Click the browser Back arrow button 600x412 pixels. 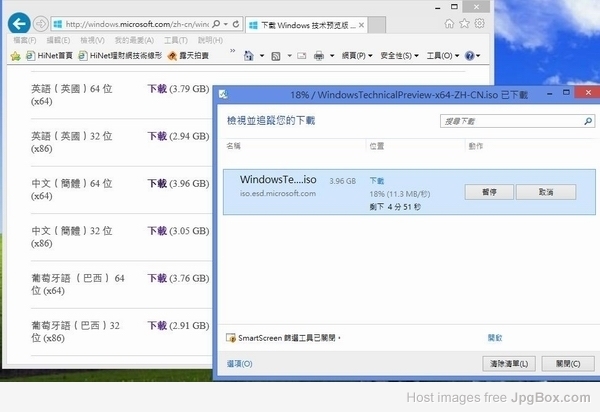coord(16,21)
